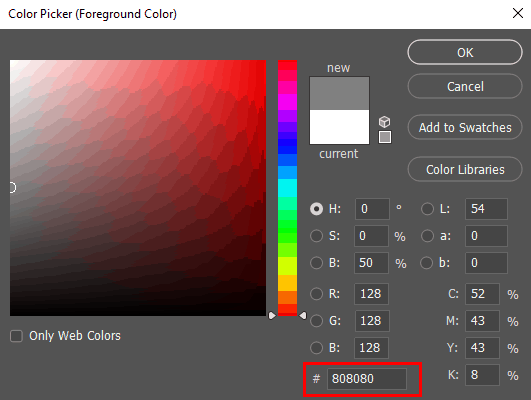Enable the Only Web Colors checkbox

pyautogui.click(x=16, y=336)
